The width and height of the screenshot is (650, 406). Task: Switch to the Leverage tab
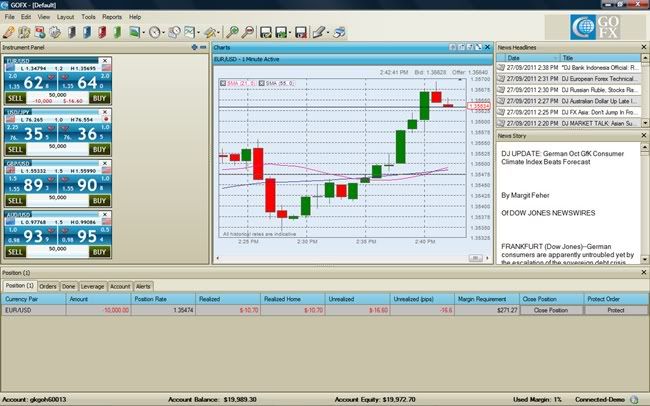92,285
